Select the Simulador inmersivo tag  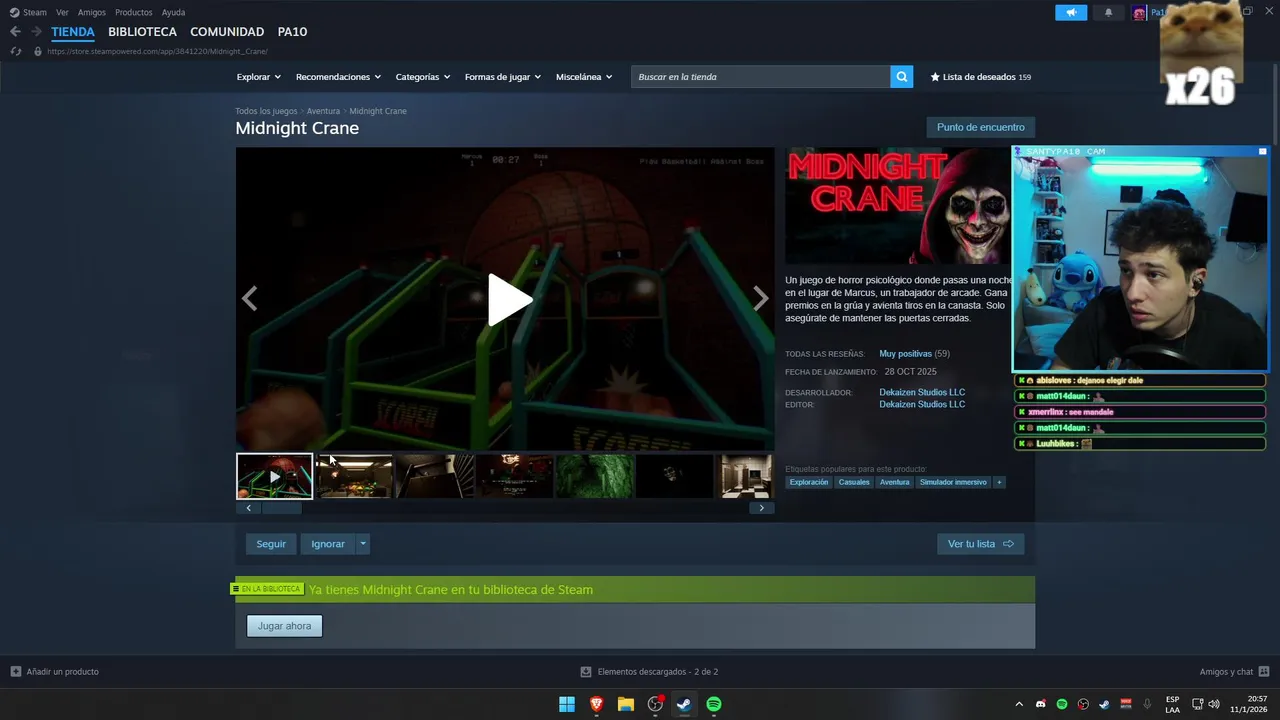tap(953, 482)
